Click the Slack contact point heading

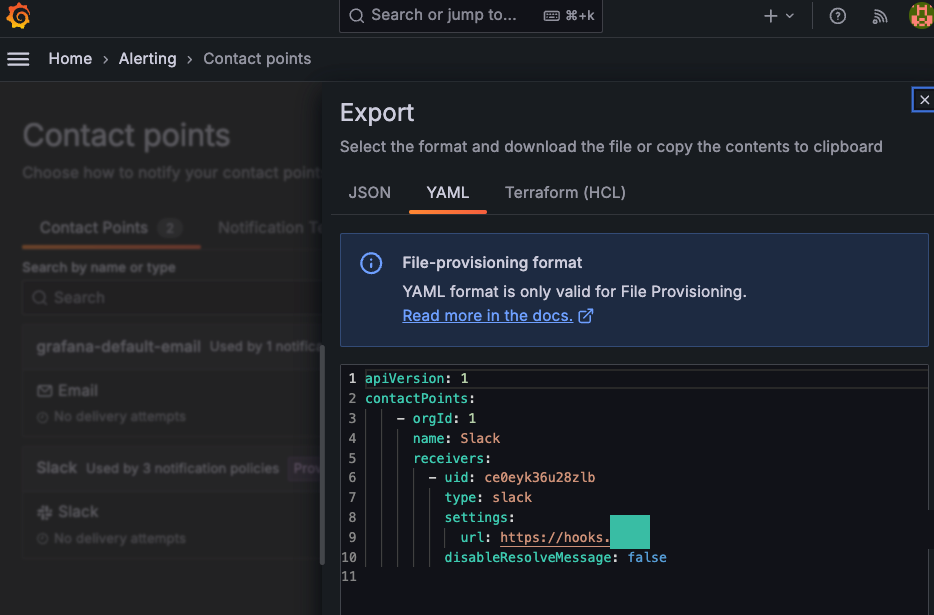point(57,468)
